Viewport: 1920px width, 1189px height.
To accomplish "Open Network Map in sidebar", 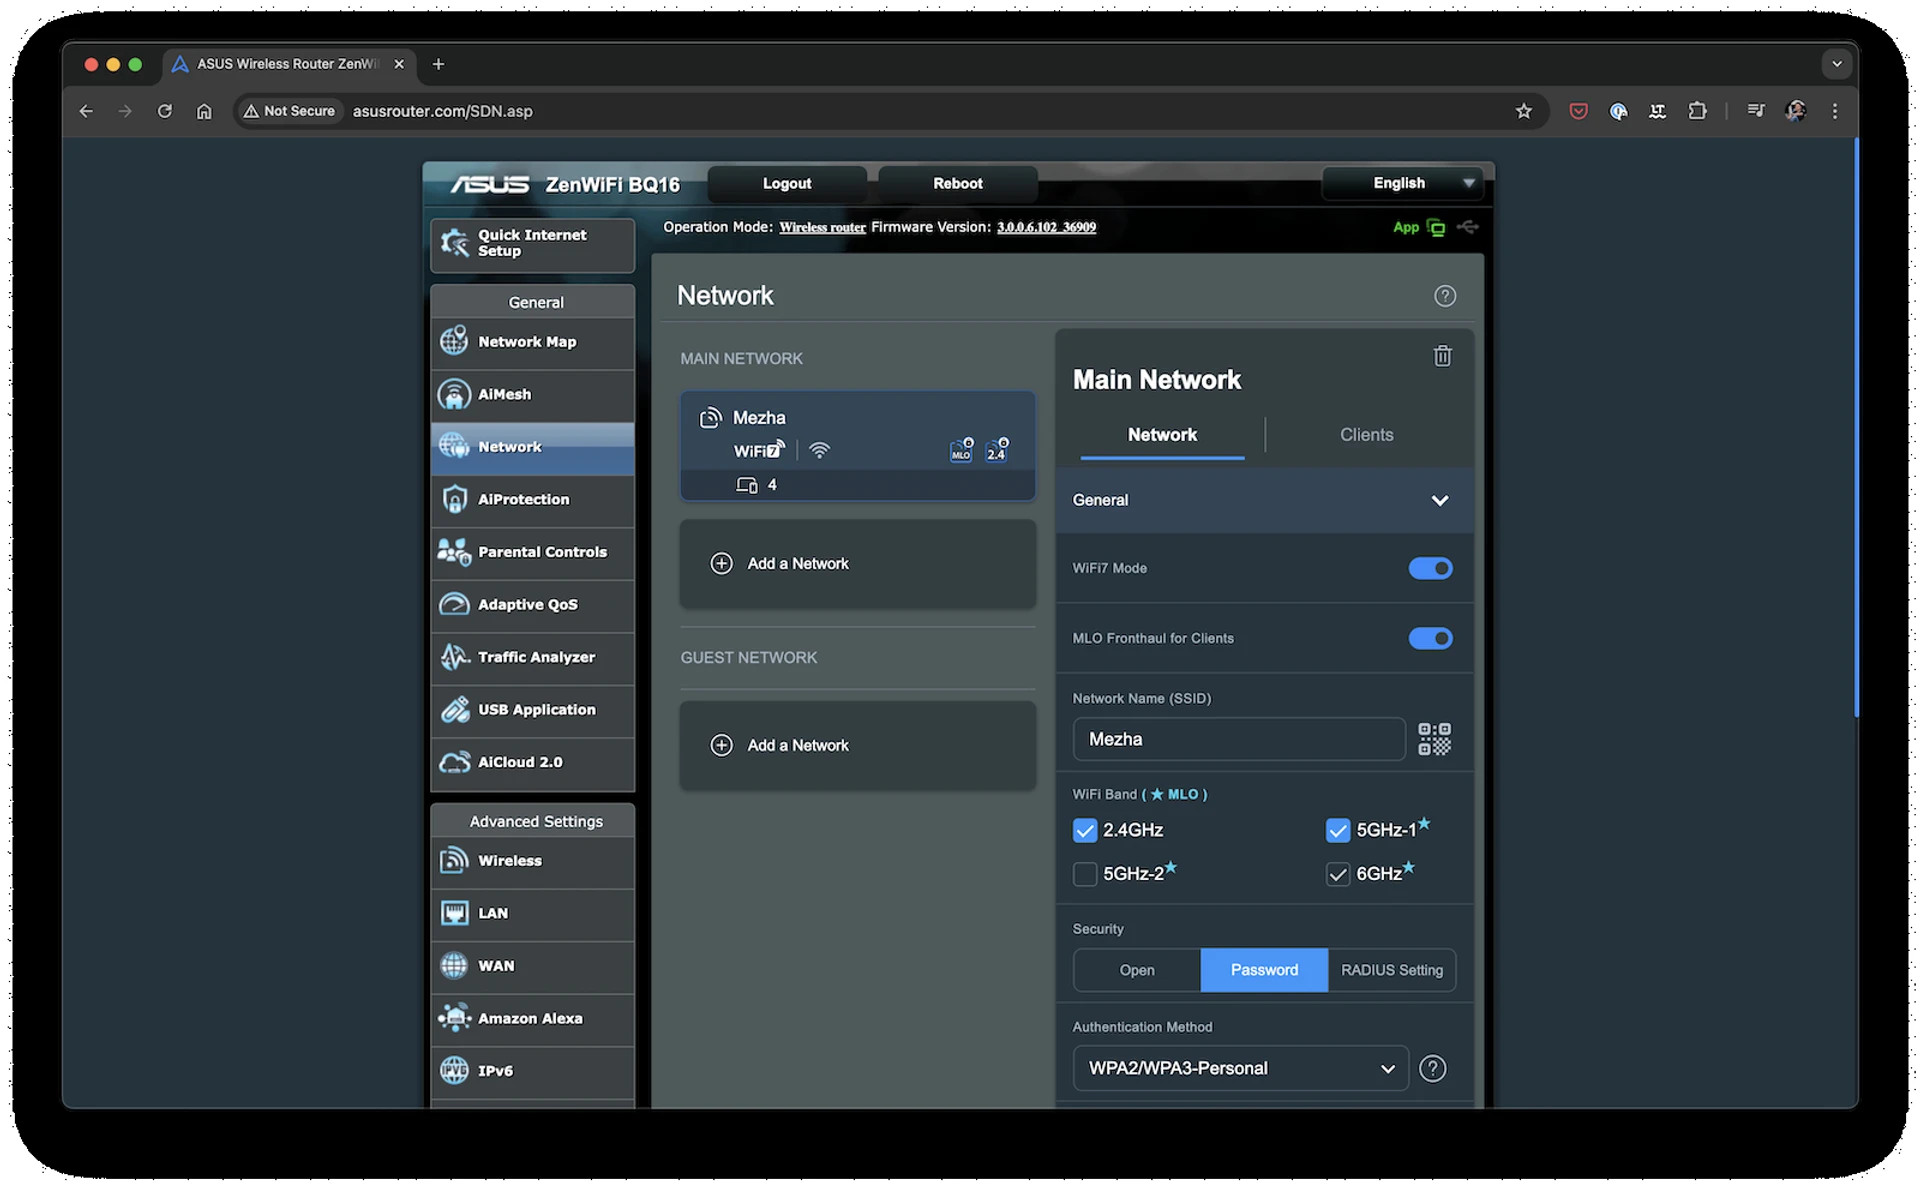I will 532,342.
